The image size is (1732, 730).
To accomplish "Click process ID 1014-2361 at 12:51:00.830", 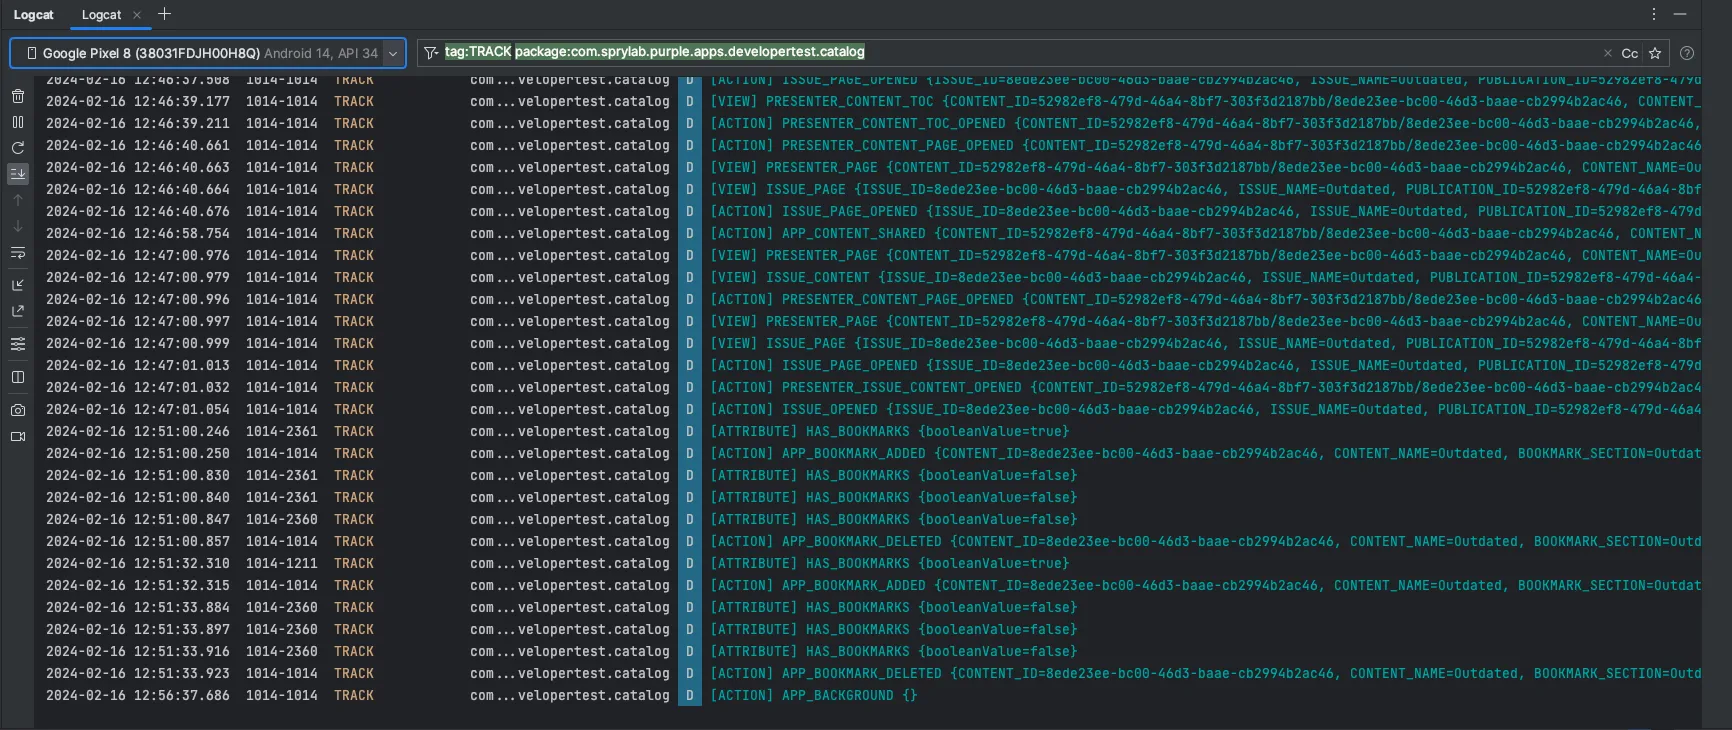I will (x=282, y=475).
